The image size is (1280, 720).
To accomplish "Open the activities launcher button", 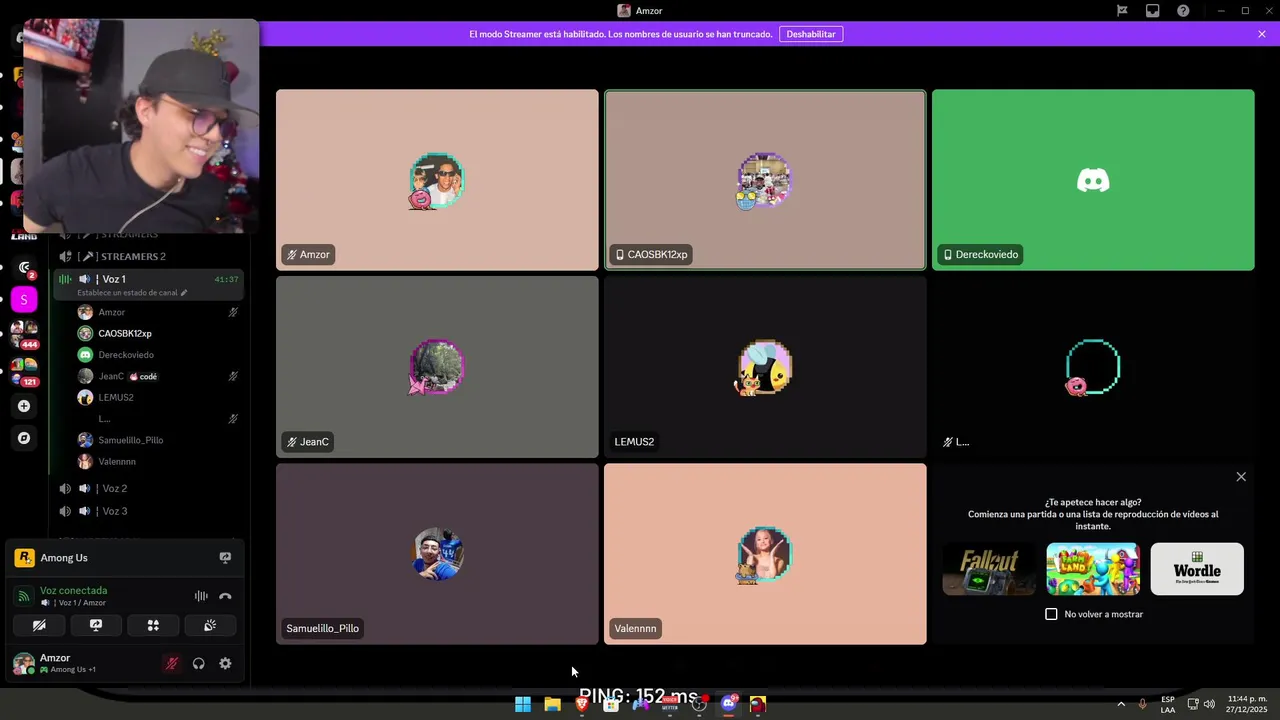I will [153, 625].
